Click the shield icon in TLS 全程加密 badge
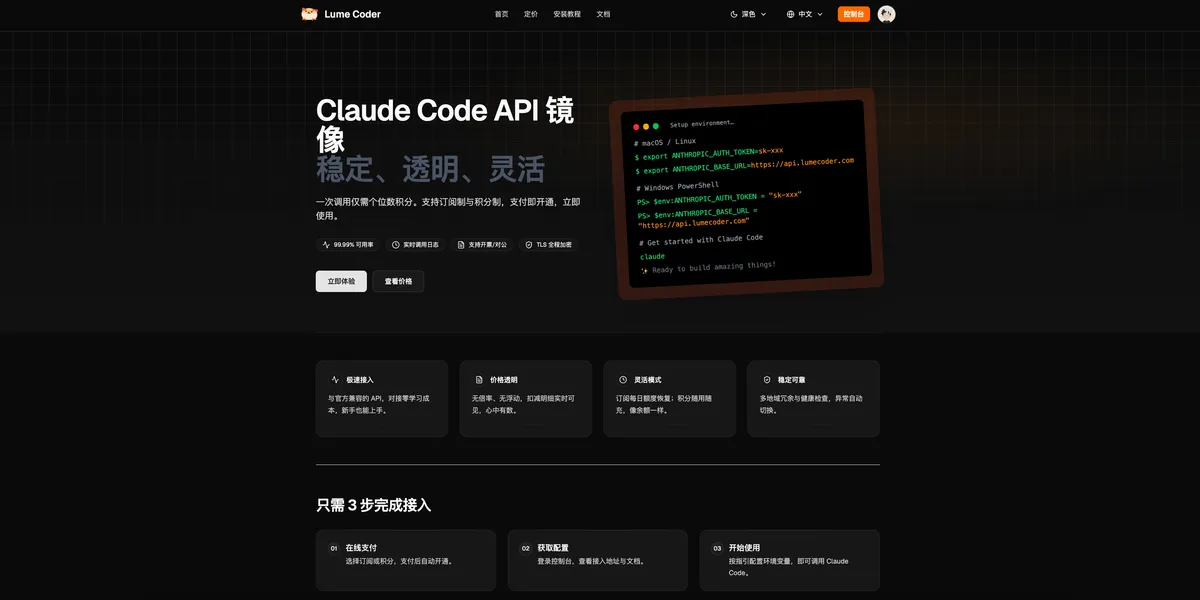The width and height of the screenshot is (1200, 600). tap(529, 244)
